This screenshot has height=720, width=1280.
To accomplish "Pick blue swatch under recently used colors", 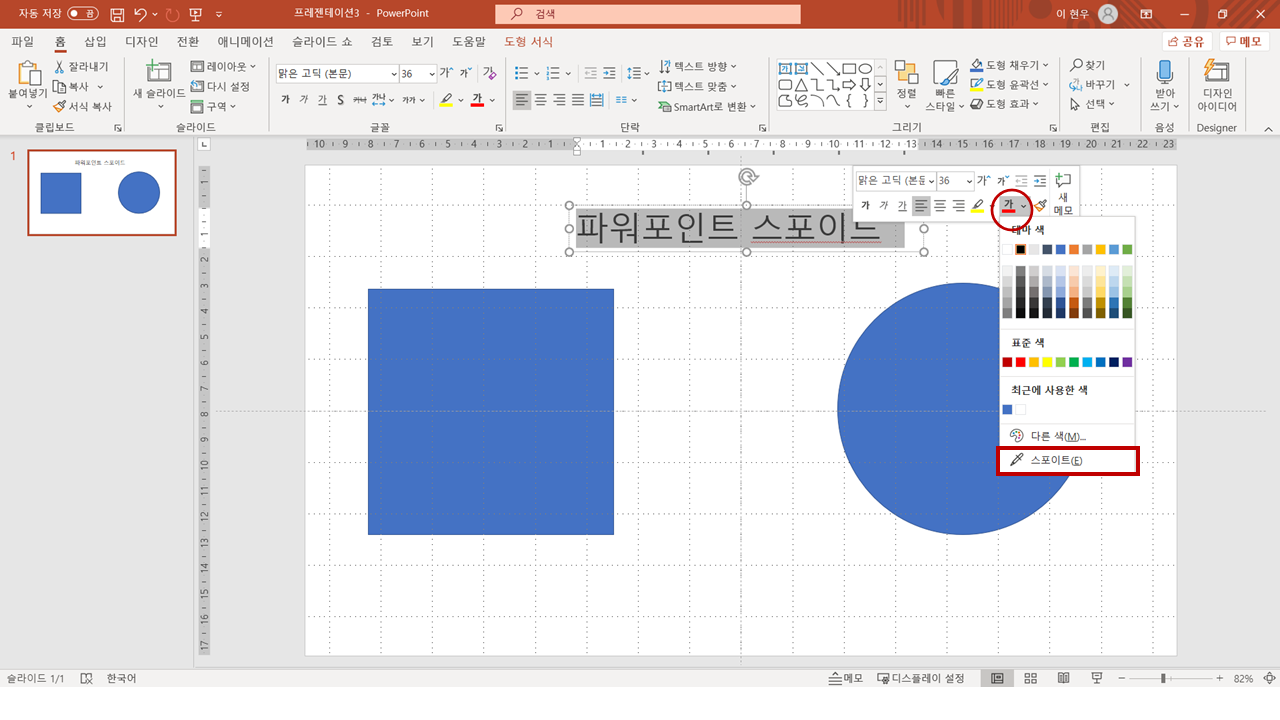I will click(1008, 409).
